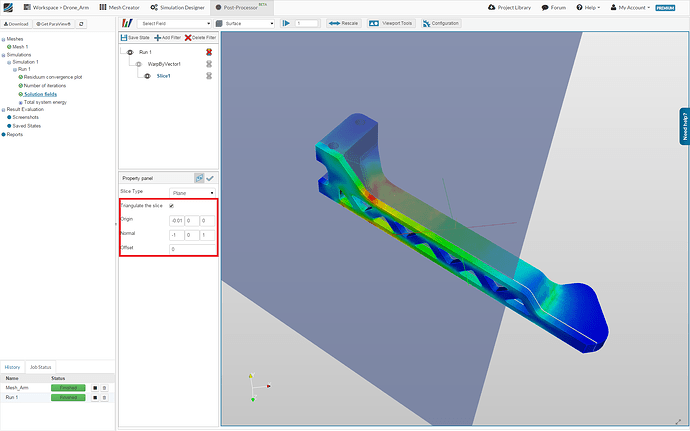Uncheck the Triangulate the slice checkbox
This screenshot has width=690, height=431.
[172, 206]
